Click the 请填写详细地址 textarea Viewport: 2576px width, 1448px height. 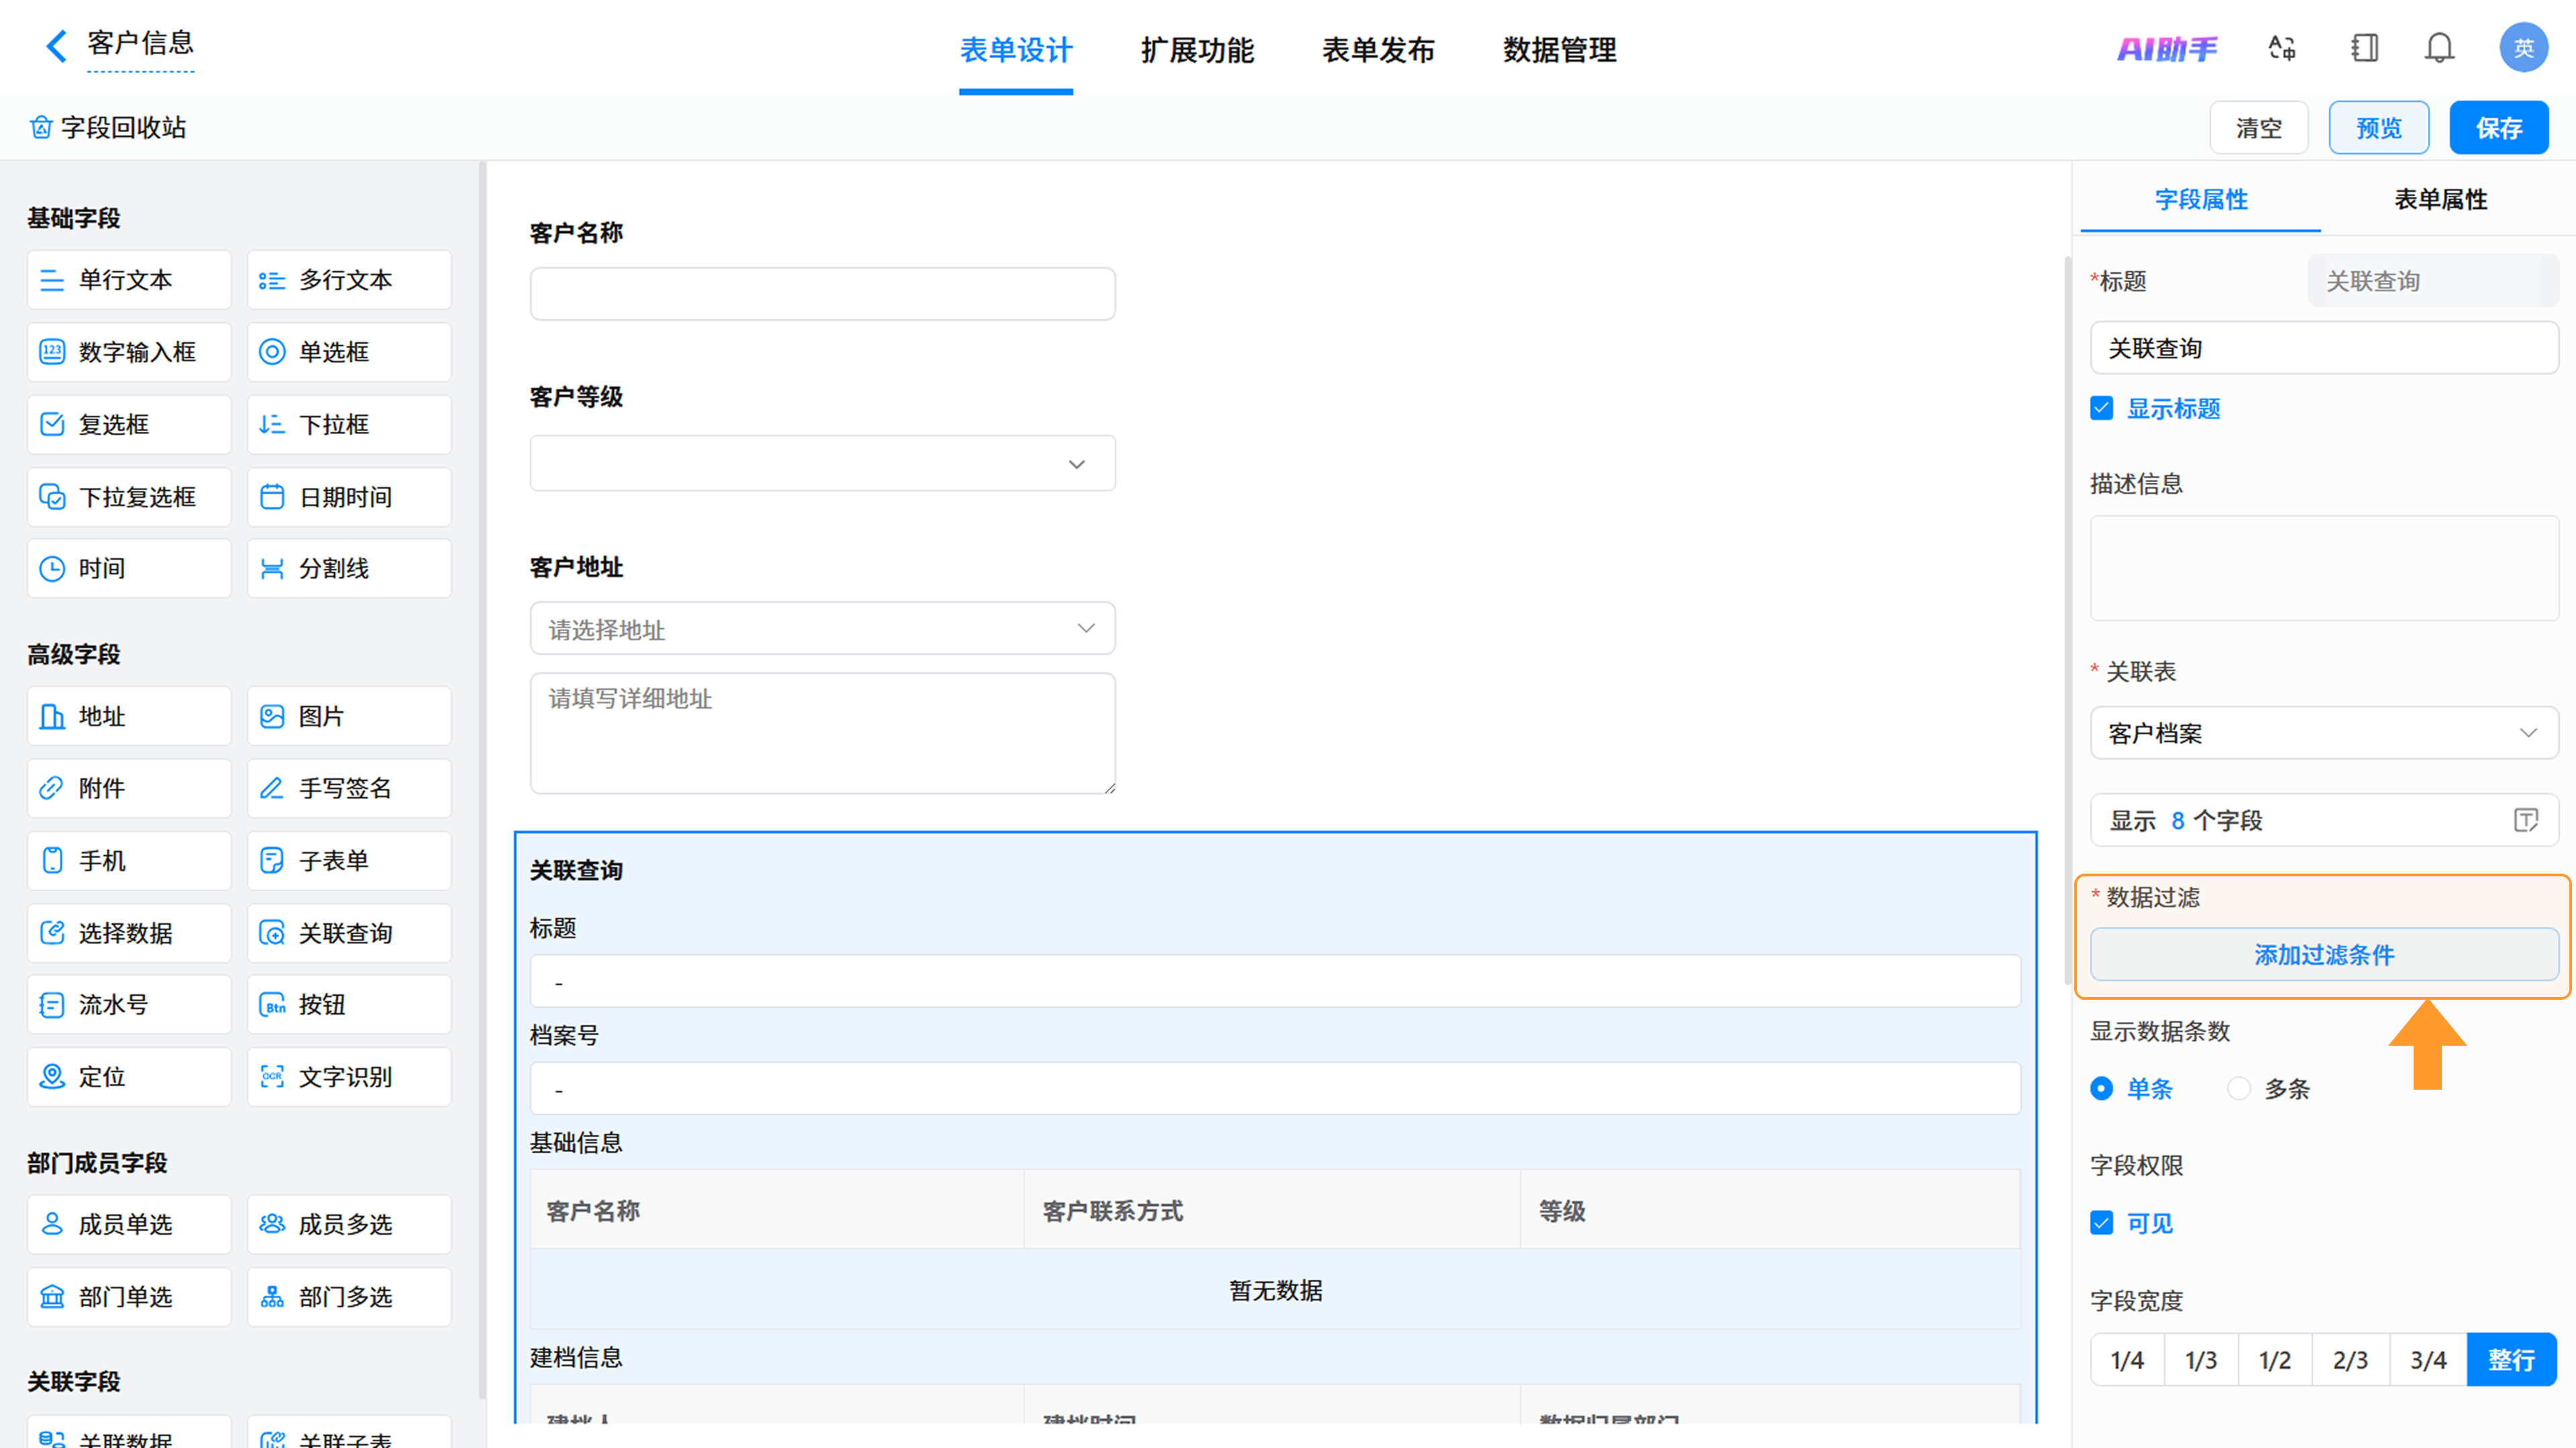click(822, 733)
